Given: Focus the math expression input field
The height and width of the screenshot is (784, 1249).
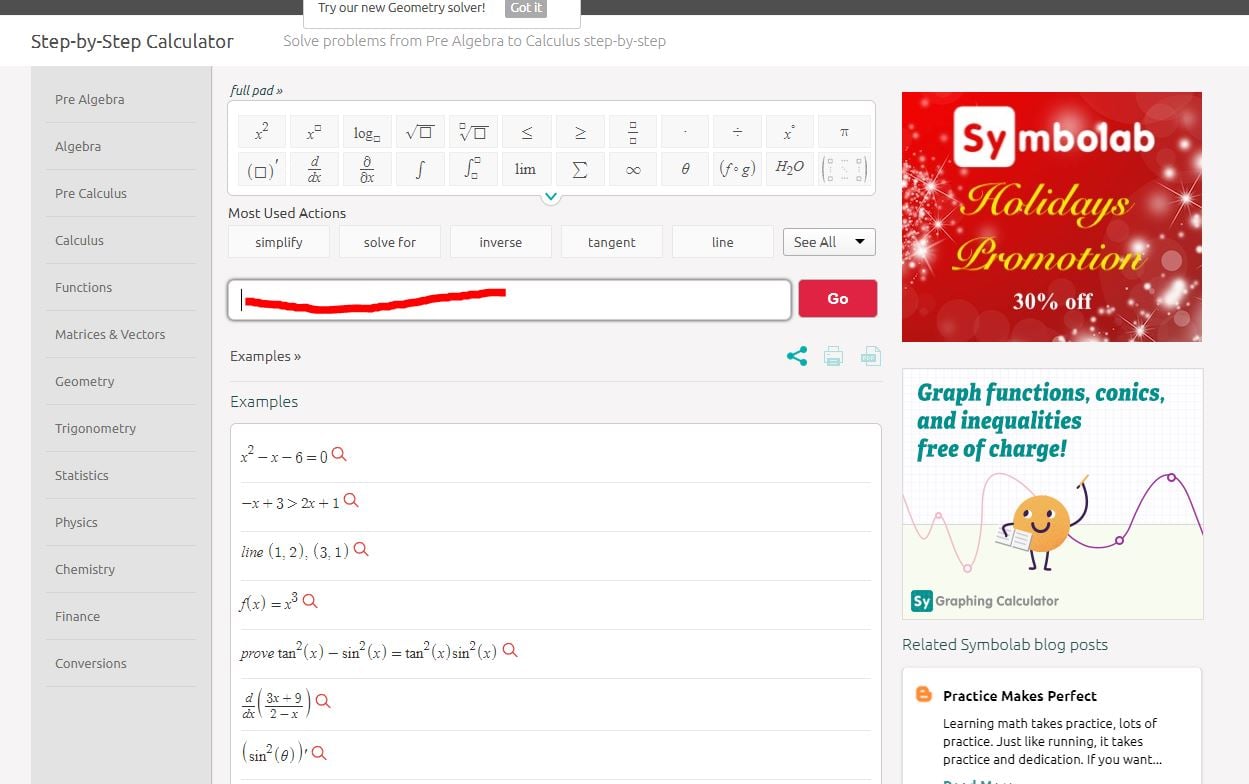Looking at the screenshot, I should [510, 299].
